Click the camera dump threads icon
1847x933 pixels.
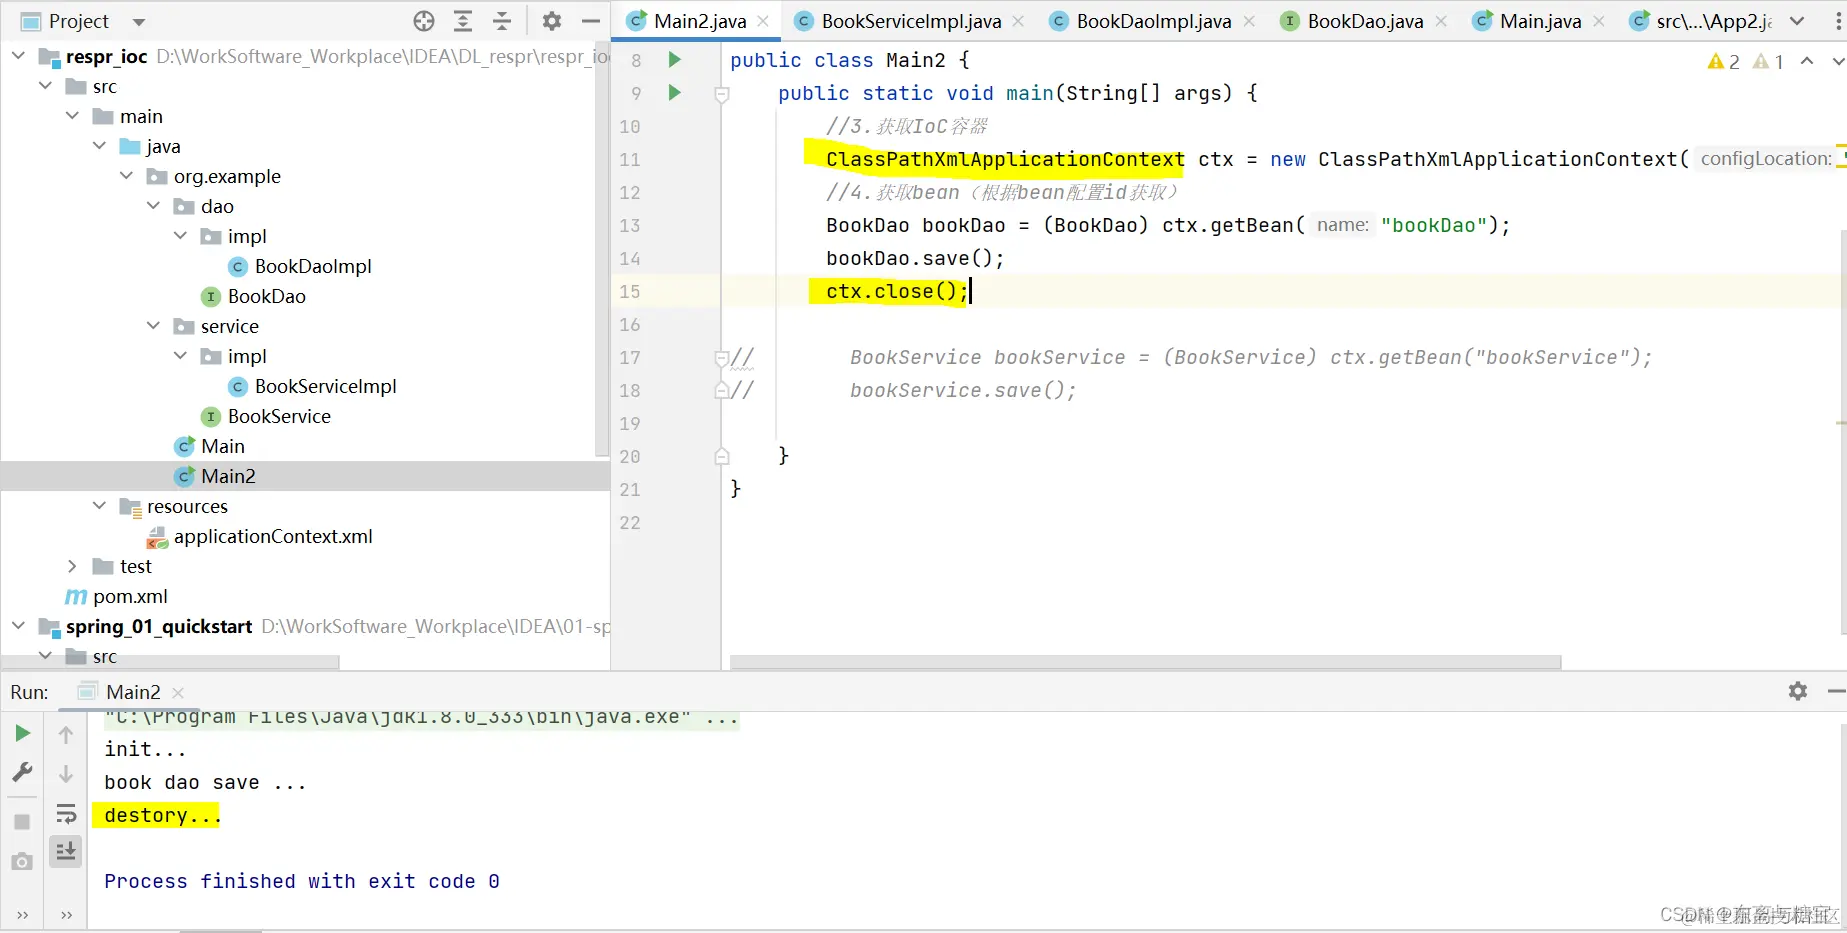point(22,861)
